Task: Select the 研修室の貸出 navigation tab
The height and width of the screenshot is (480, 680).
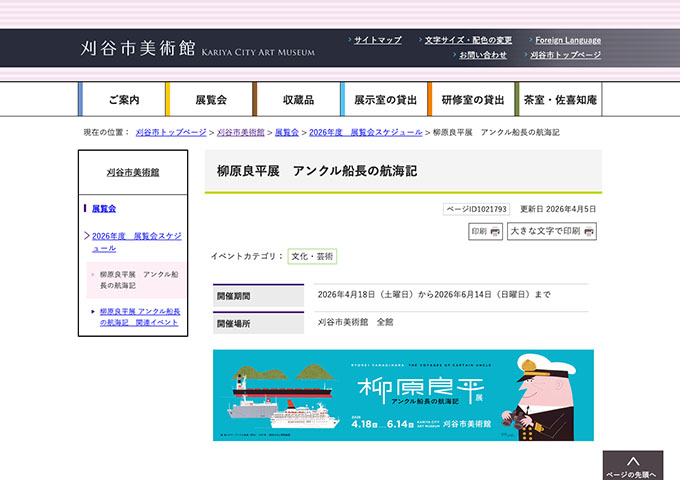Action: pos(471,99)
